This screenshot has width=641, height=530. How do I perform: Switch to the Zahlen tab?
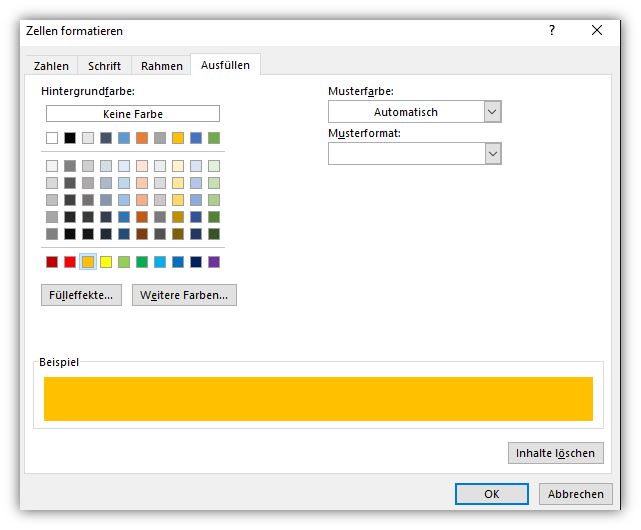click(x=51, y=66)
